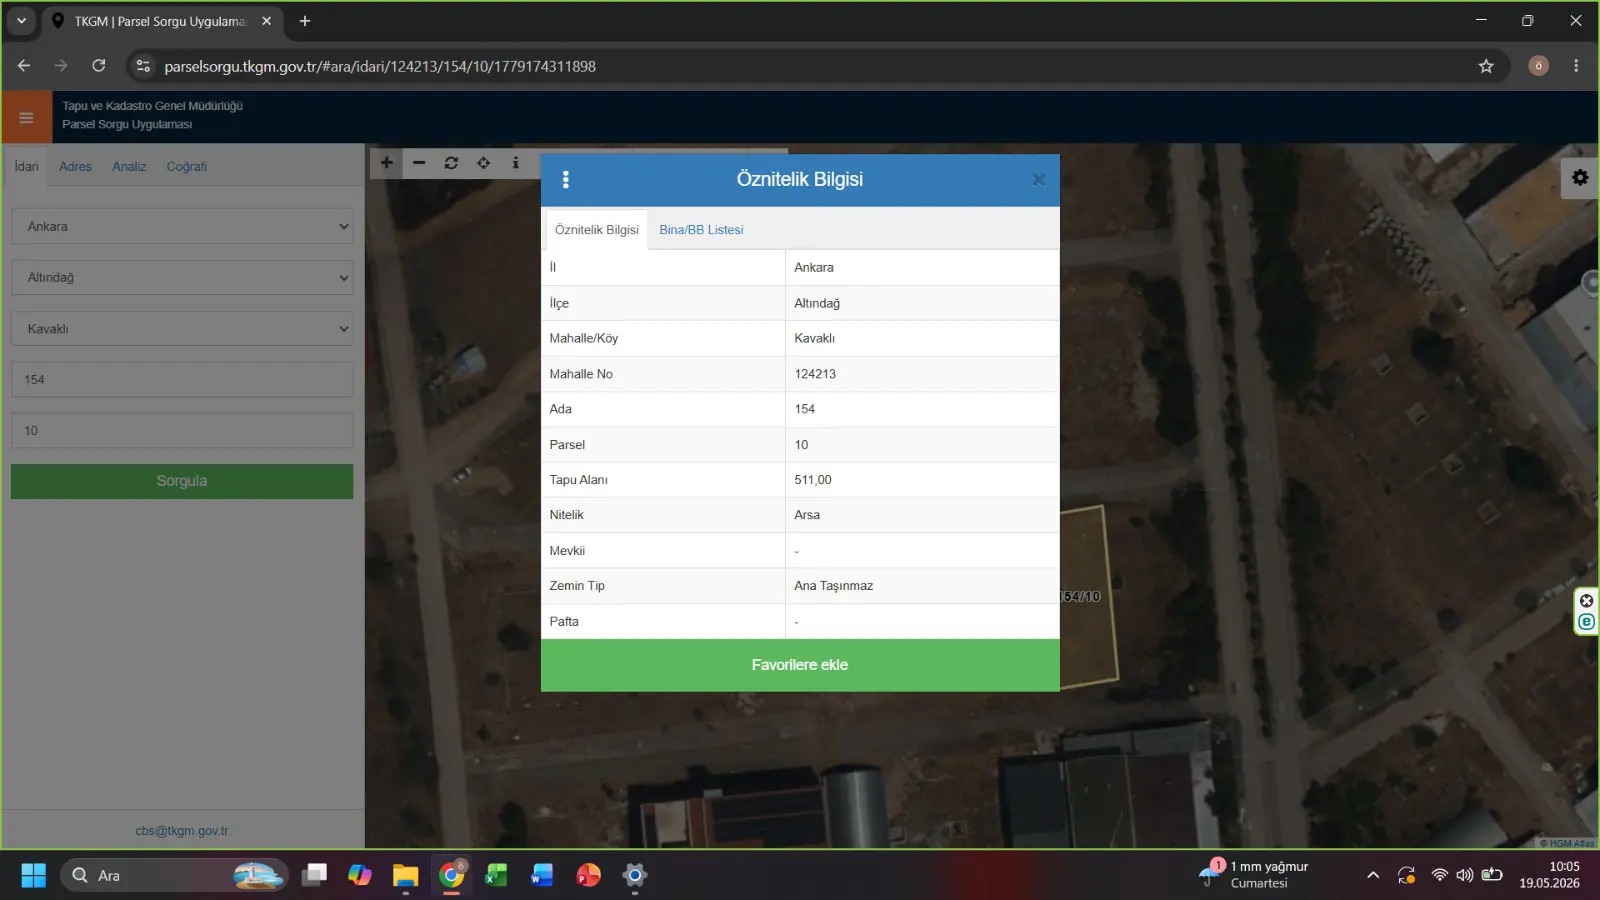Expand the Ankara province dropdown
The height and width of the screenshot is (900, 1600).
(x=182, y=227)
